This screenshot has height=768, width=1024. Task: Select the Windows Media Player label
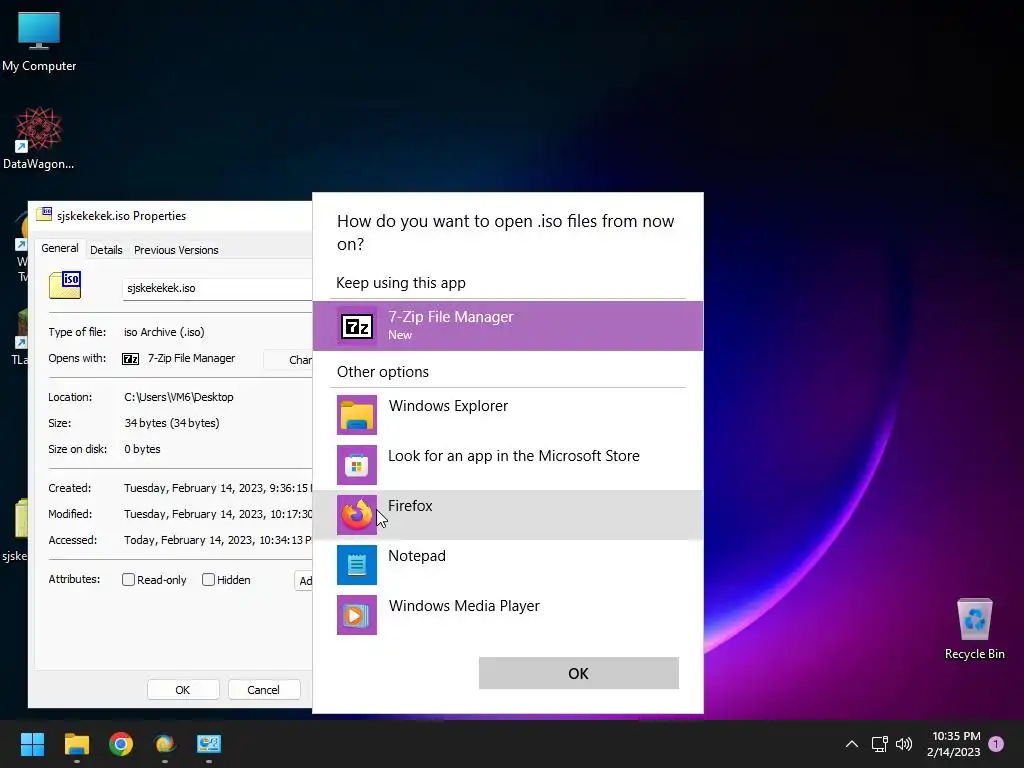[464, 606]
